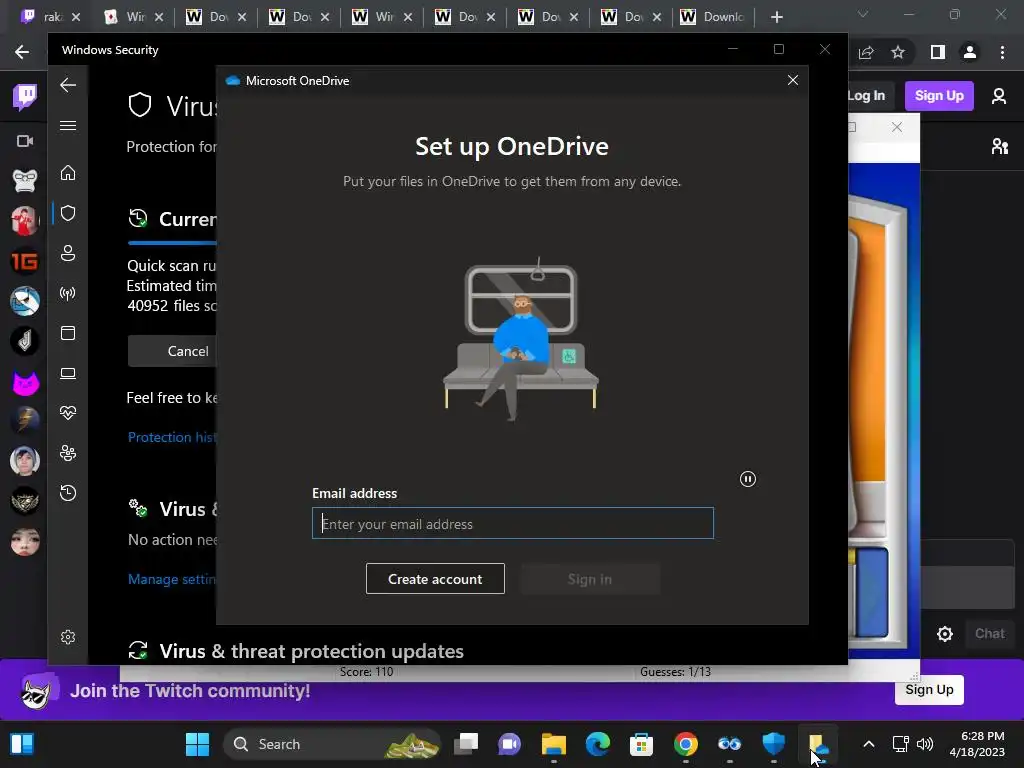Image resolution: width=1024 pixels, height=768 pixels.
Task: Open Firewall & network protection icon
Action: (68, 293)
